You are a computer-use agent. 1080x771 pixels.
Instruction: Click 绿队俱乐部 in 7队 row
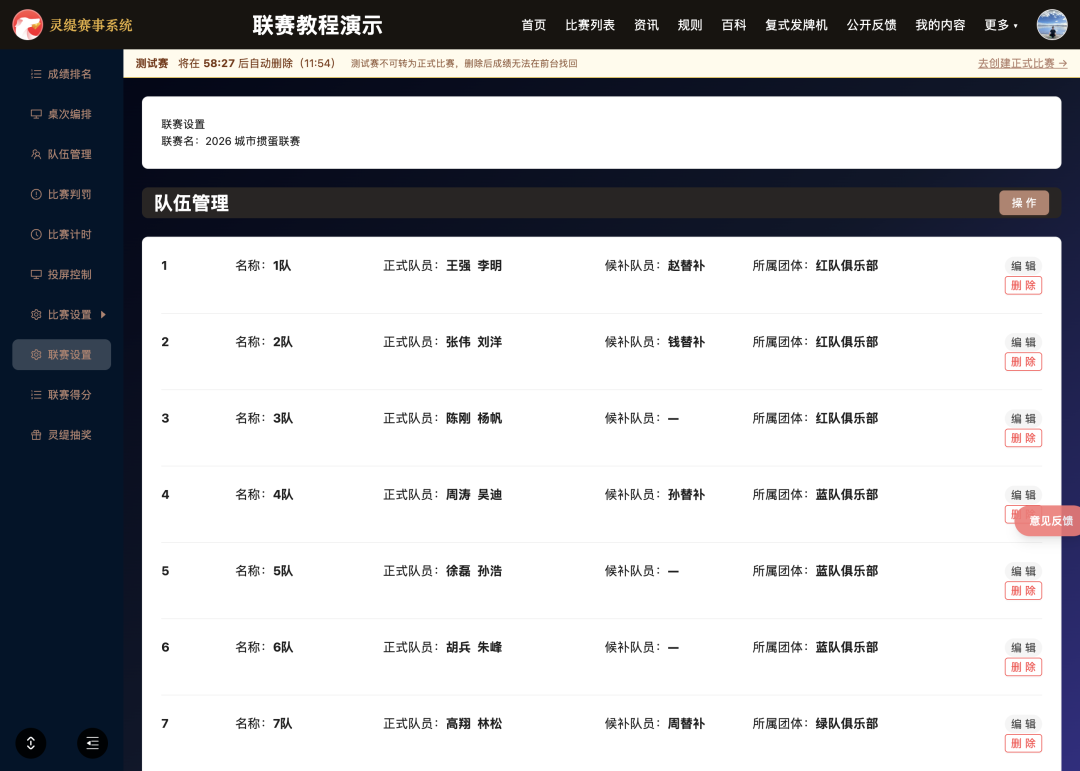pos(847,723)
